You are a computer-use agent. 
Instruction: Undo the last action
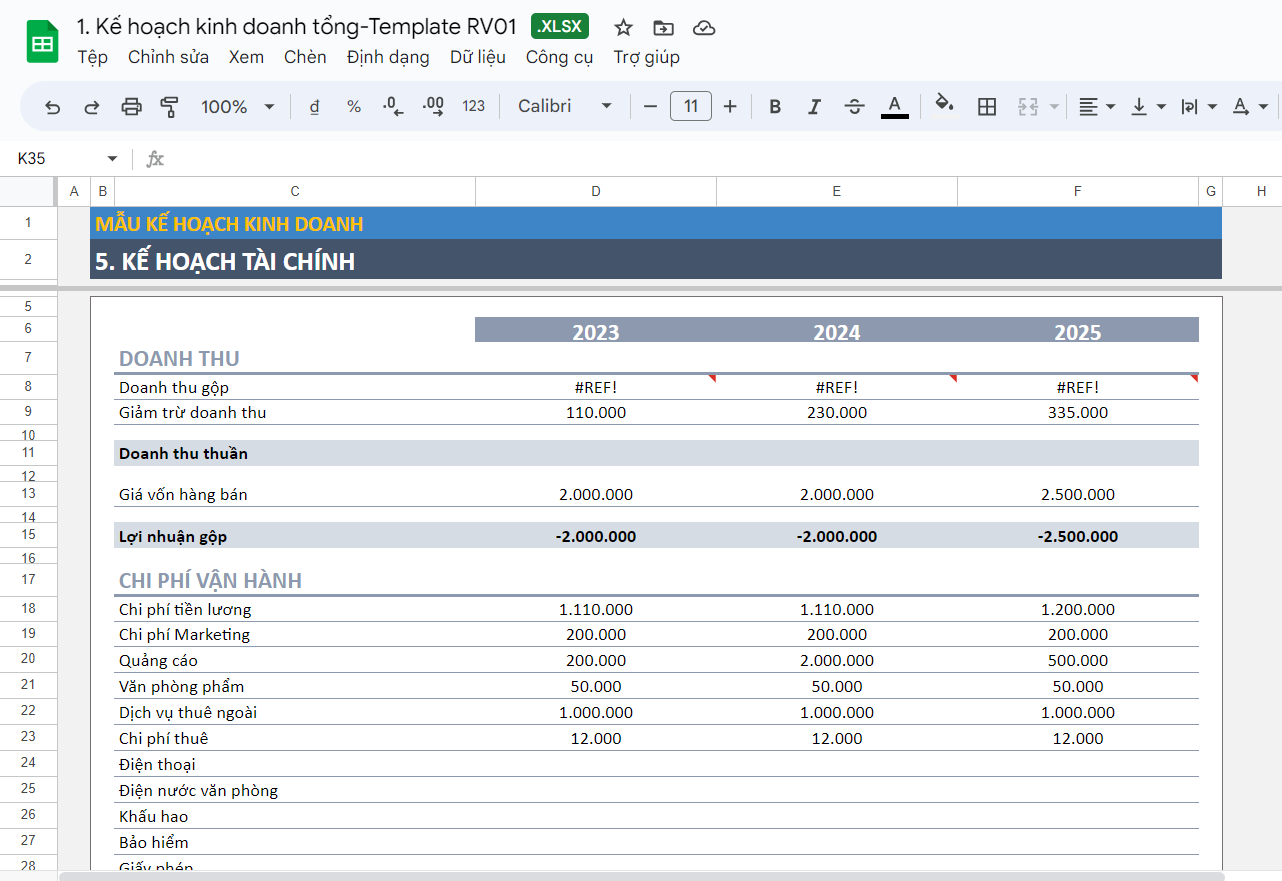[x=53, y=106]
